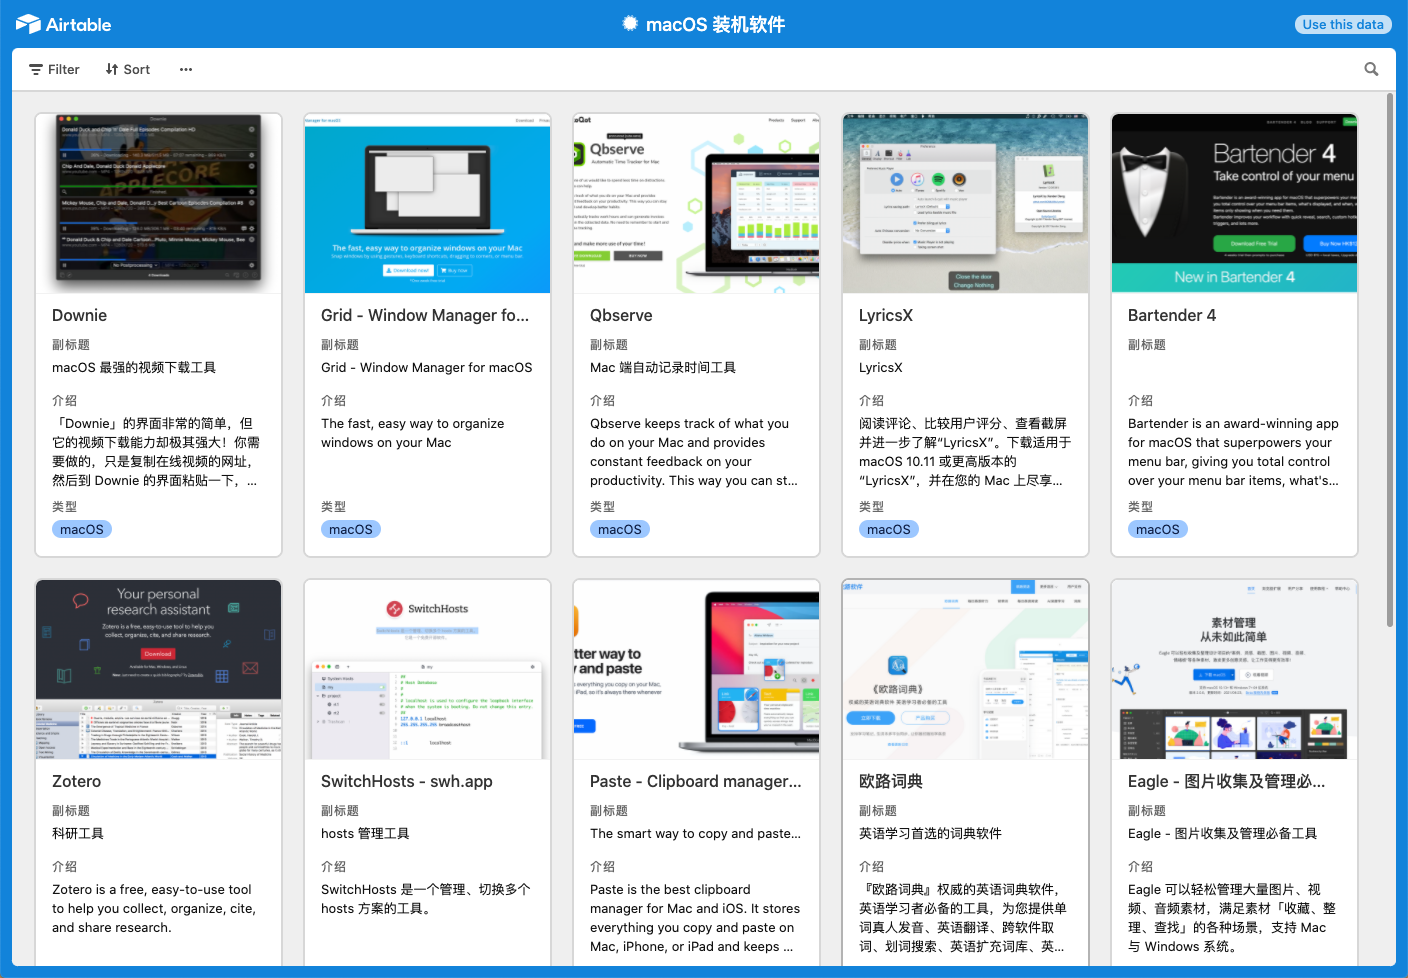Select the LyricsX card title
Screen dimensions: 1408x978
(886, 315)
